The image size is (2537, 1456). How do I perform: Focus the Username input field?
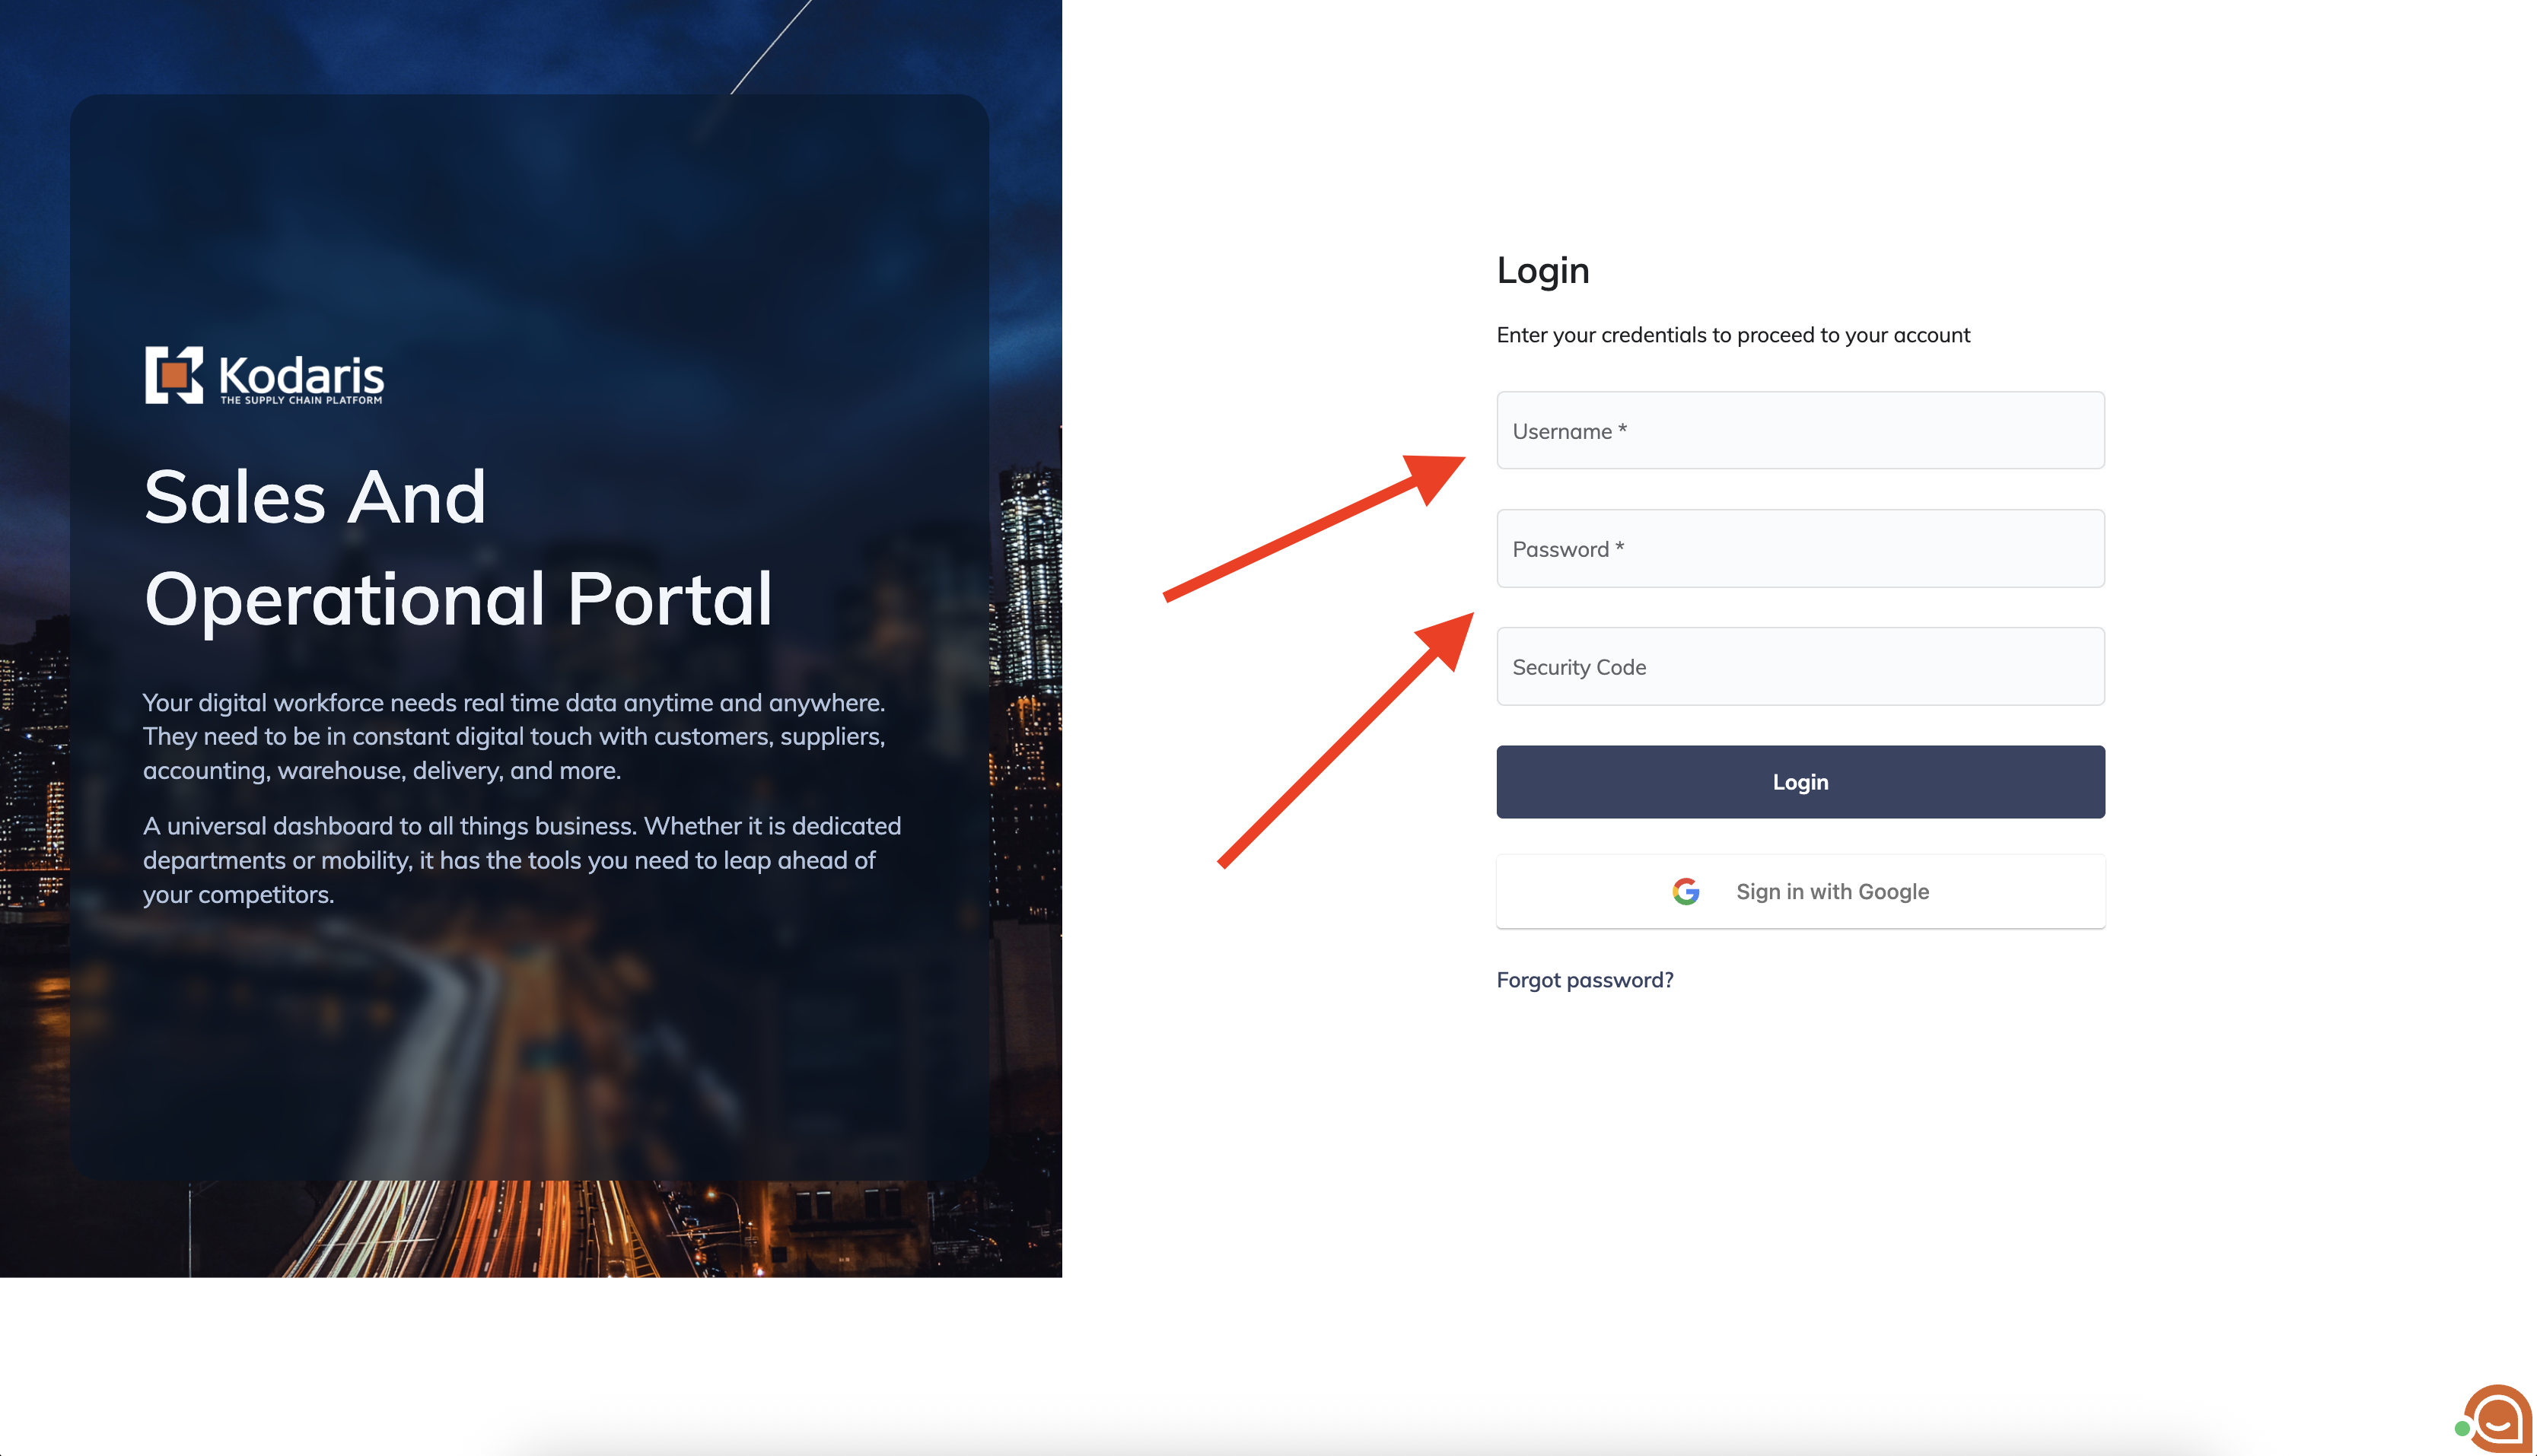click(x=1800, y=430)
